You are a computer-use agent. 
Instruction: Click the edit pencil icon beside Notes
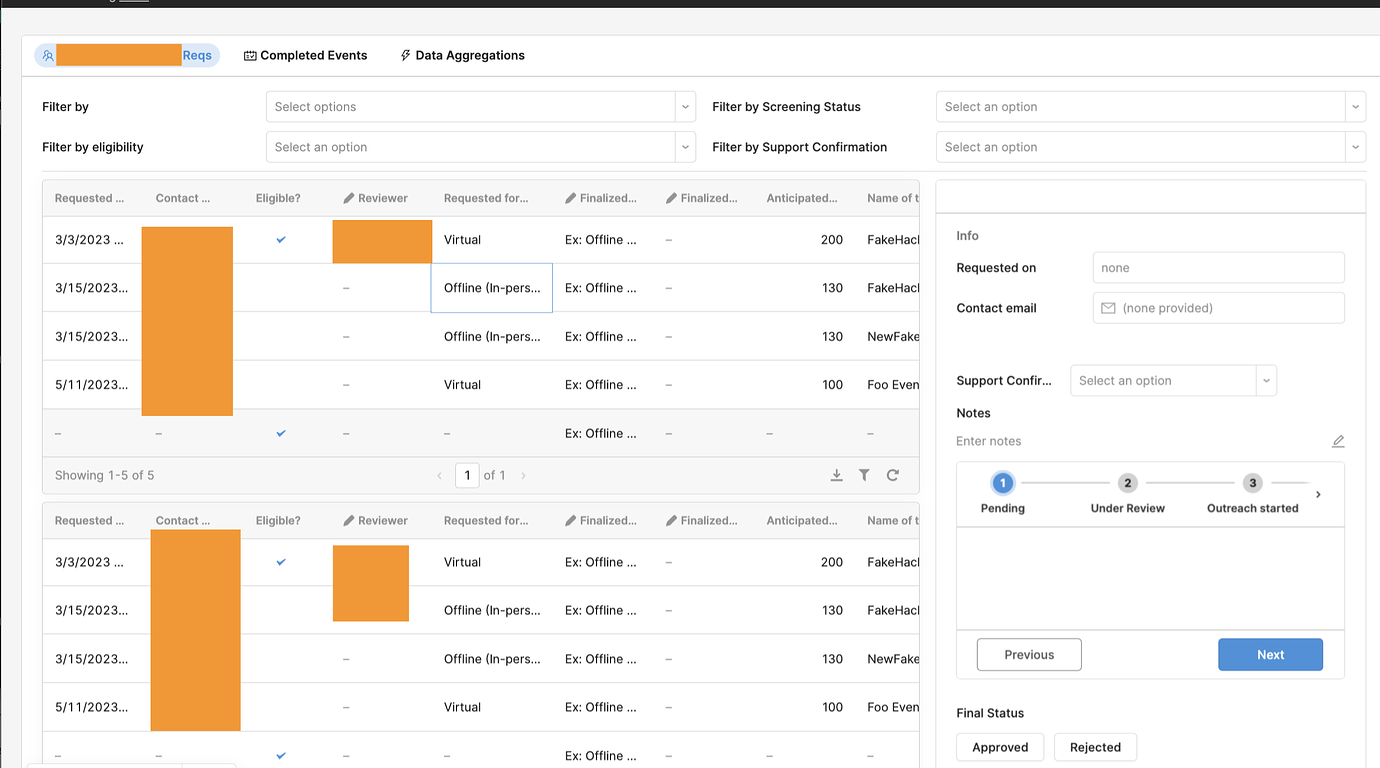(1338, 441)
